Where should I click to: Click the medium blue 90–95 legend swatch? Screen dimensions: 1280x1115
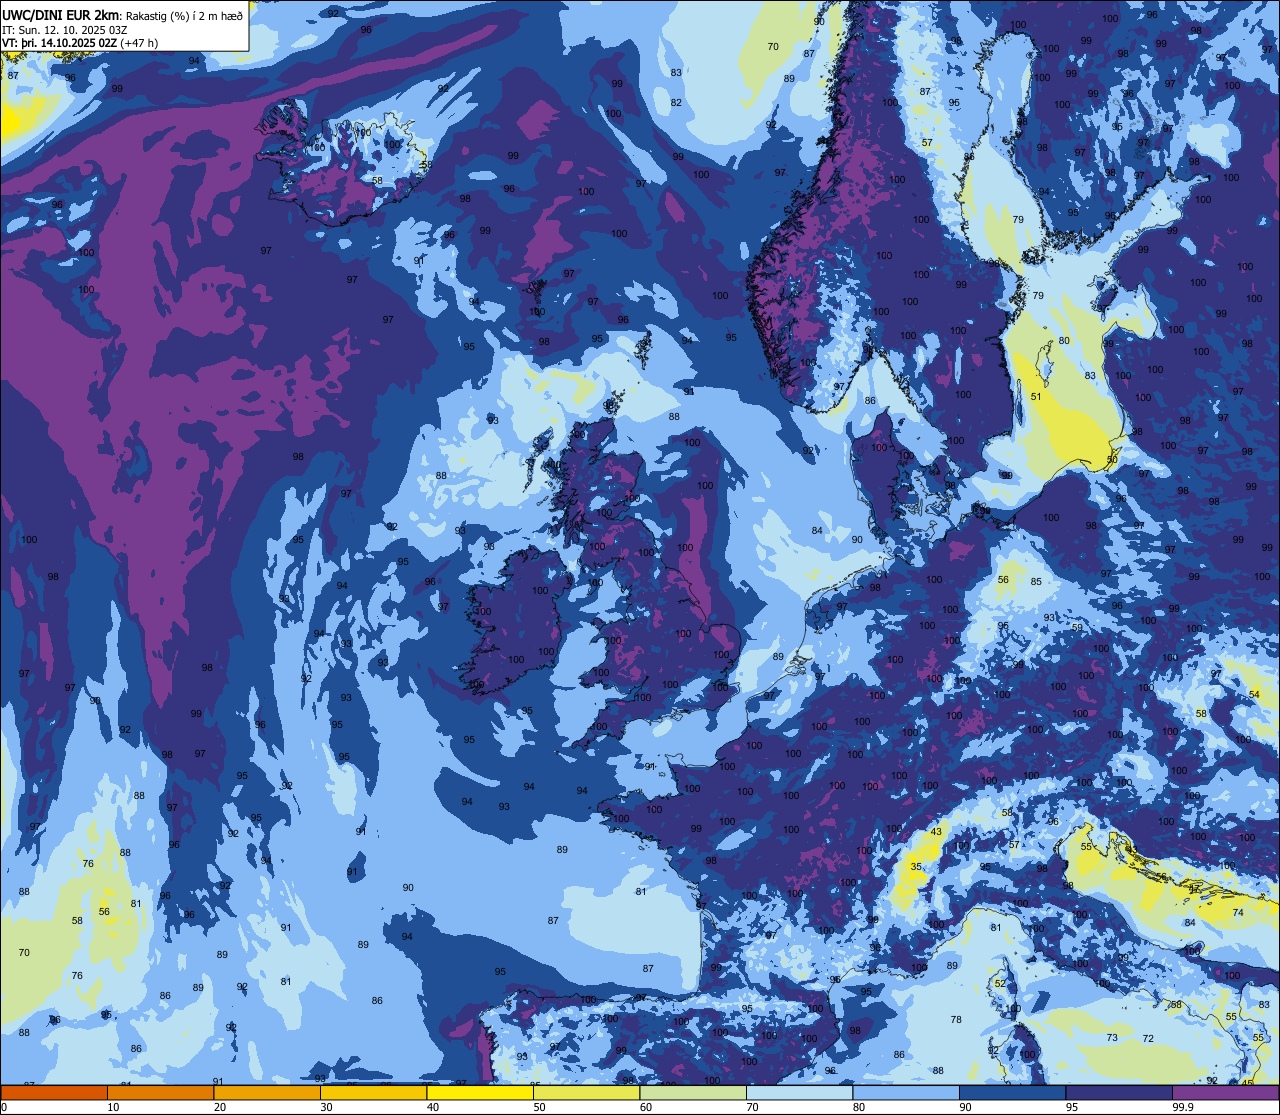pos(1012,1093)
